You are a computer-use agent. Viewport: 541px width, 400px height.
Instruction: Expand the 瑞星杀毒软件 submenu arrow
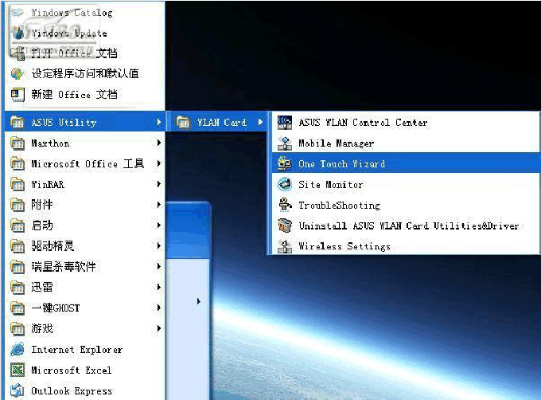(159, 266)
